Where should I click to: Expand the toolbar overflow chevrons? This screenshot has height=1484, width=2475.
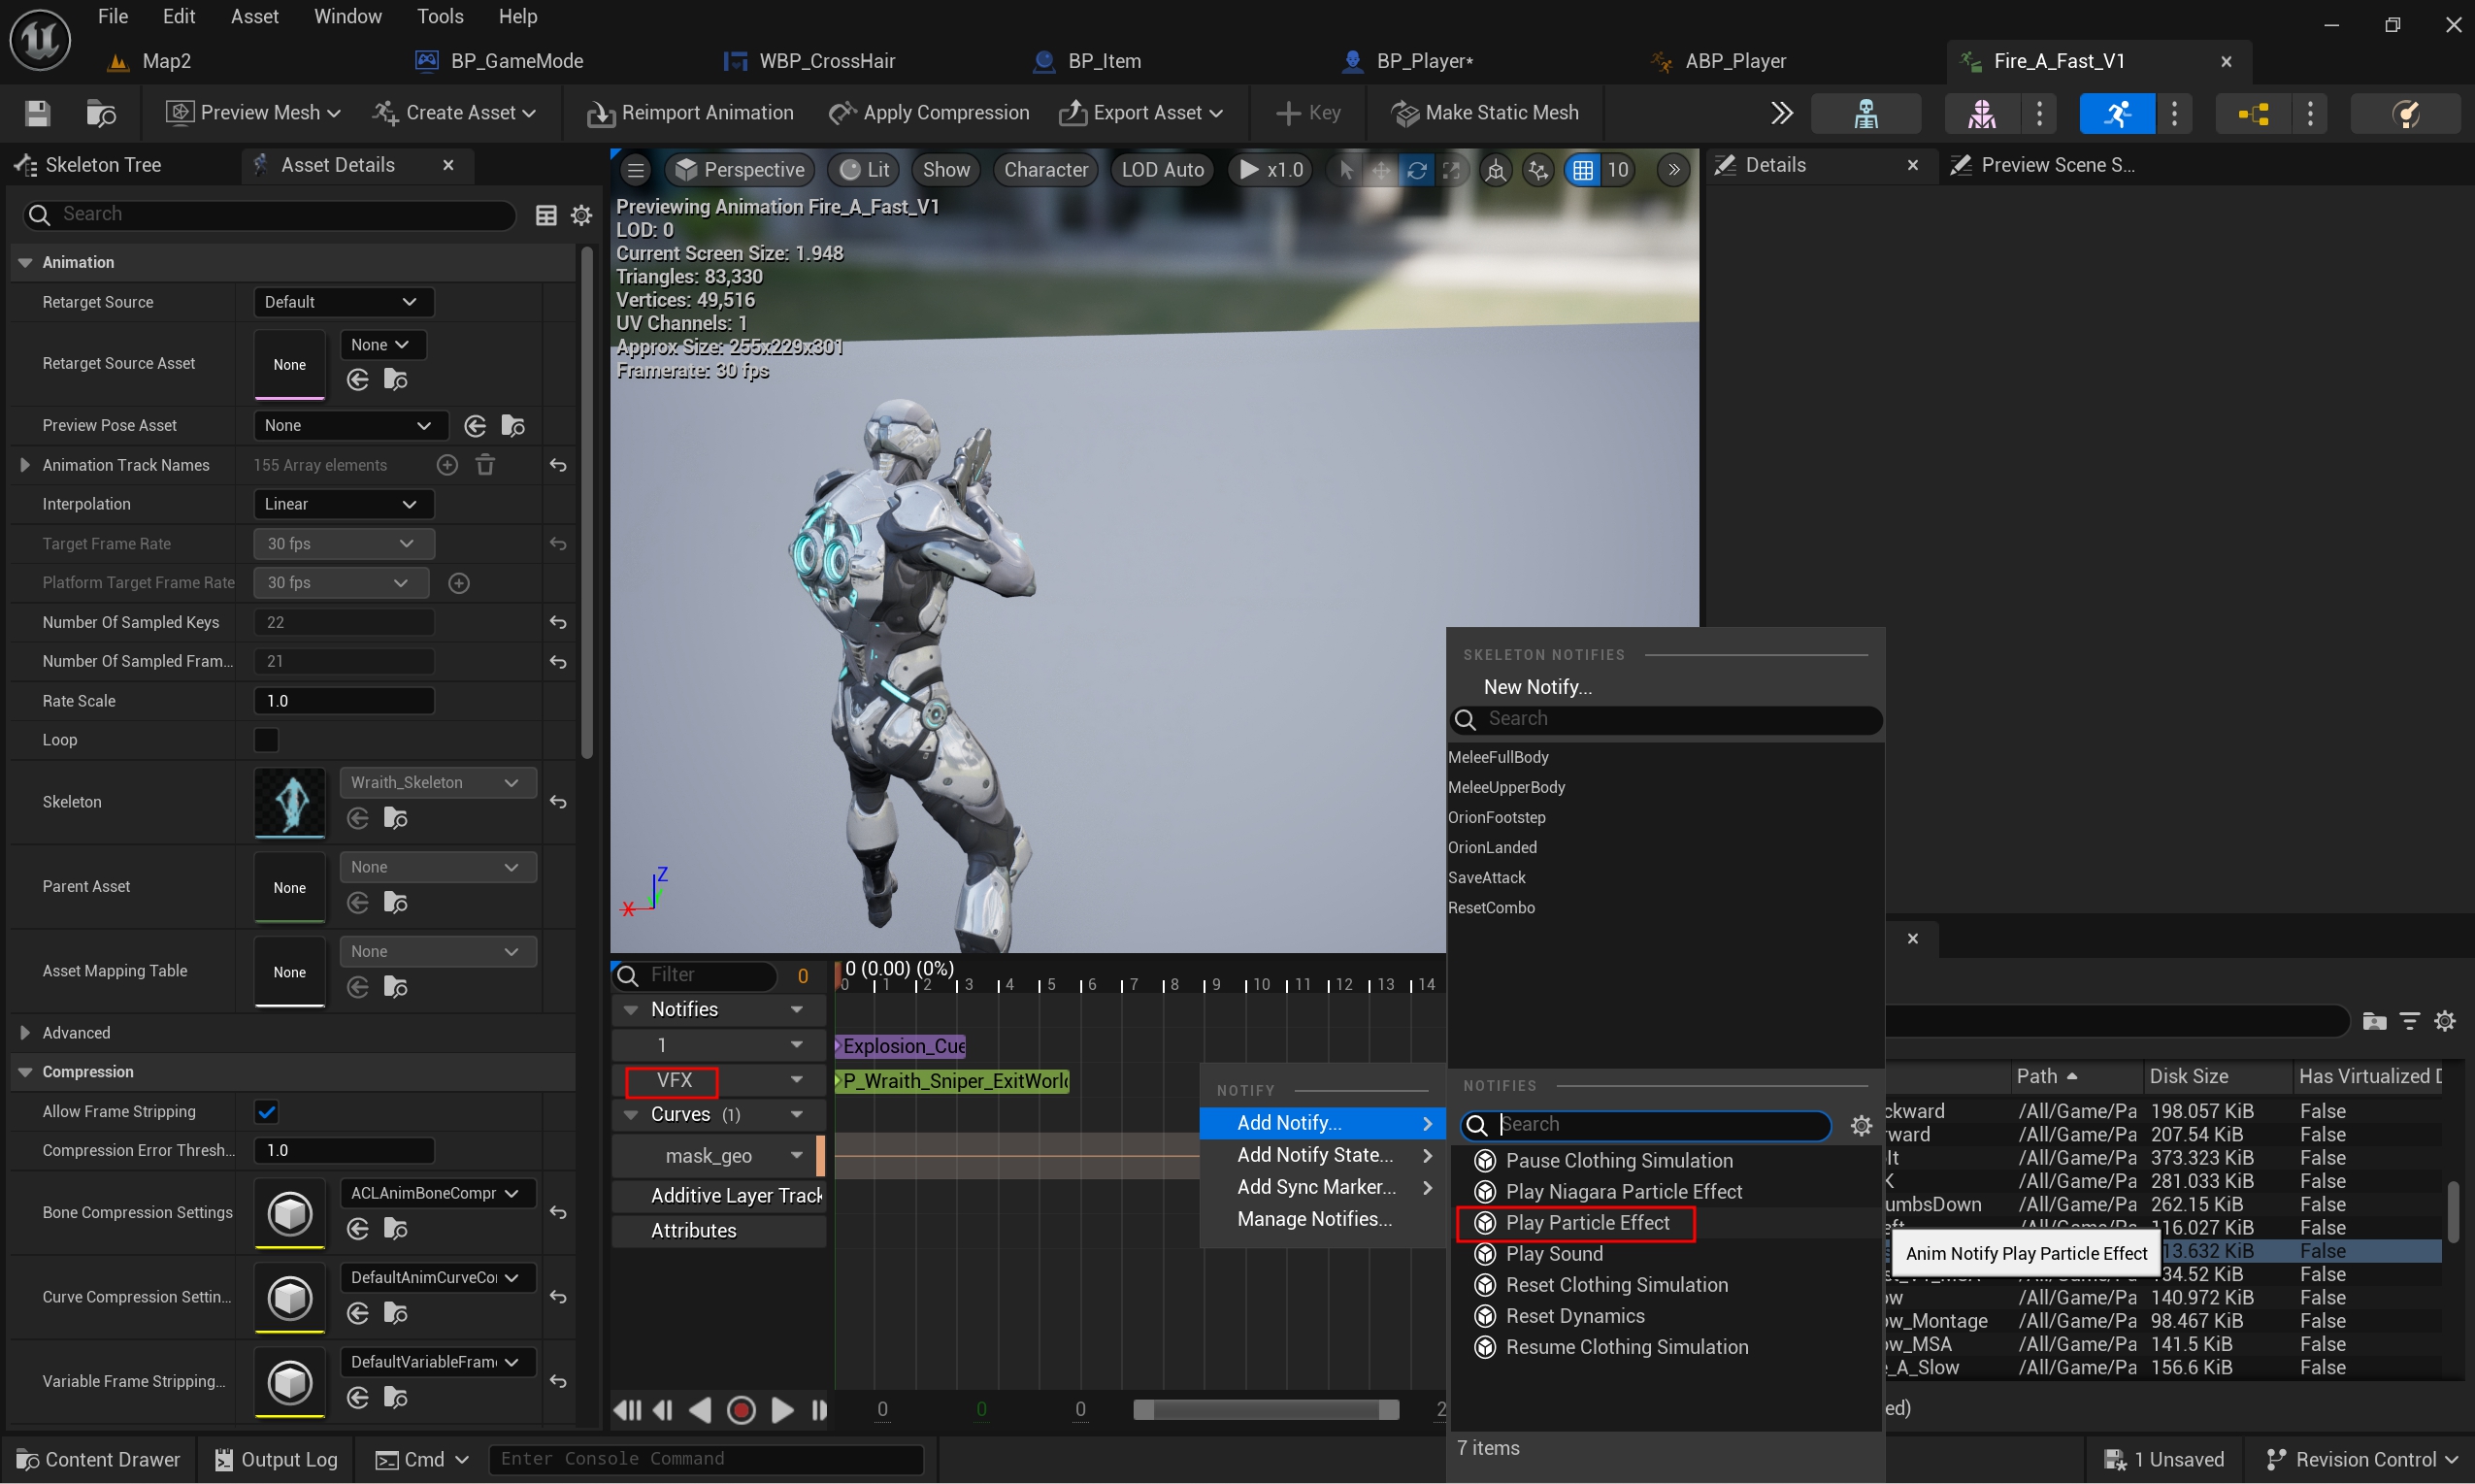coord(1781,113)
